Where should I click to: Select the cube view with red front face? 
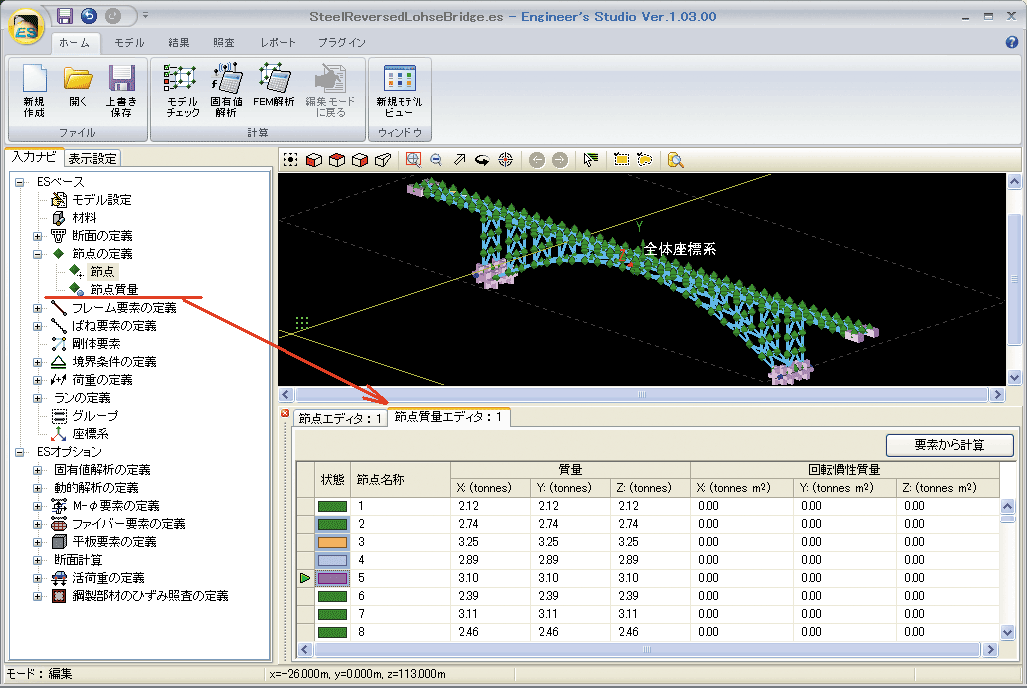314,160
